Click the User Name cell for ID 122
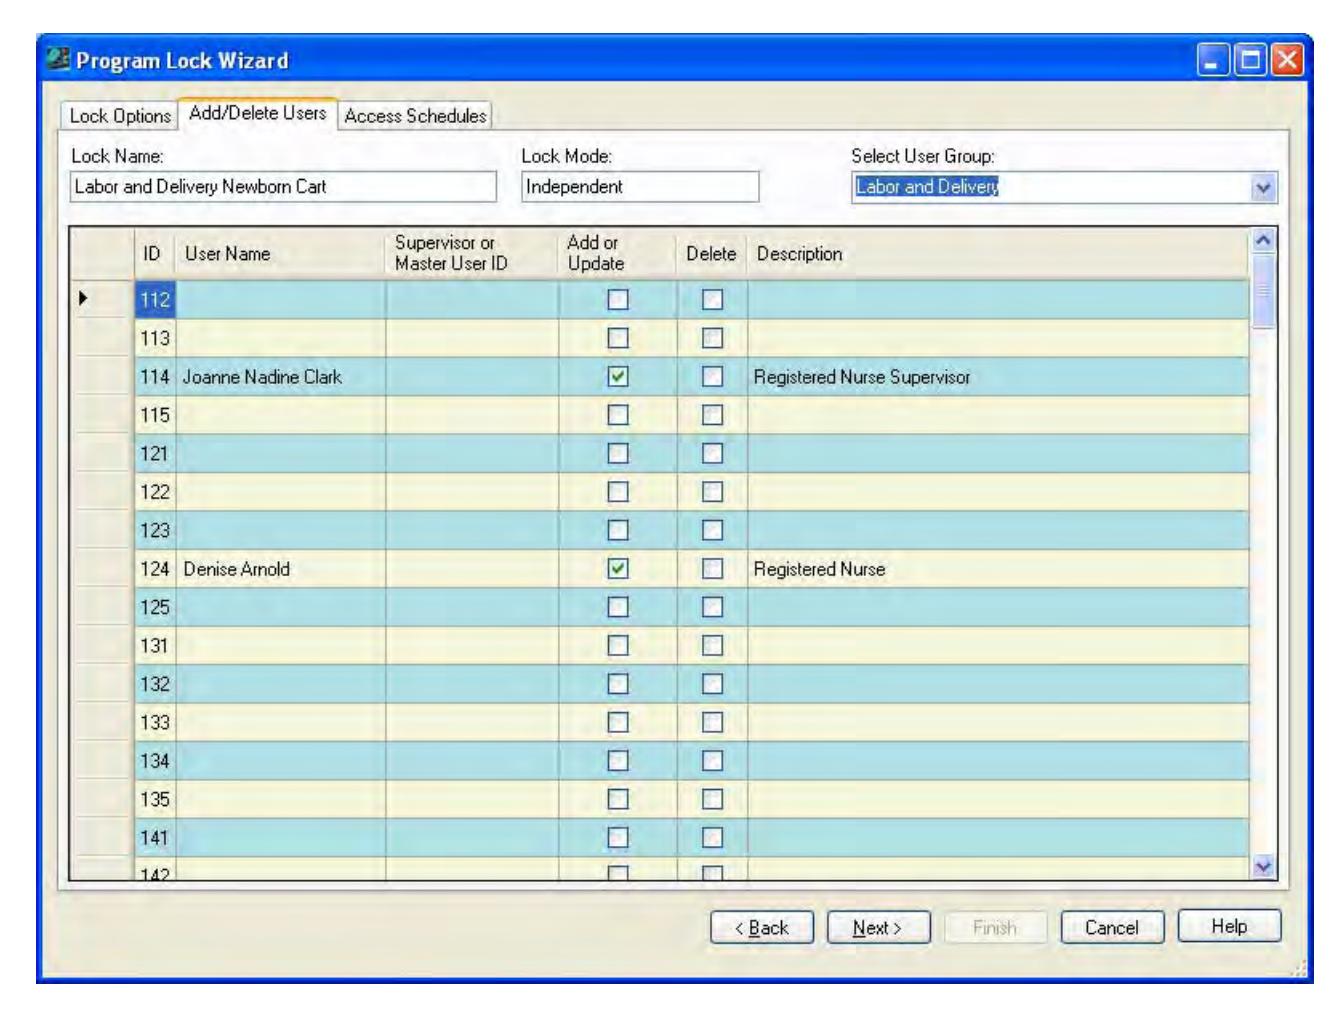The width and height of the screenshot is (1343, 1017). click(280, 492)
